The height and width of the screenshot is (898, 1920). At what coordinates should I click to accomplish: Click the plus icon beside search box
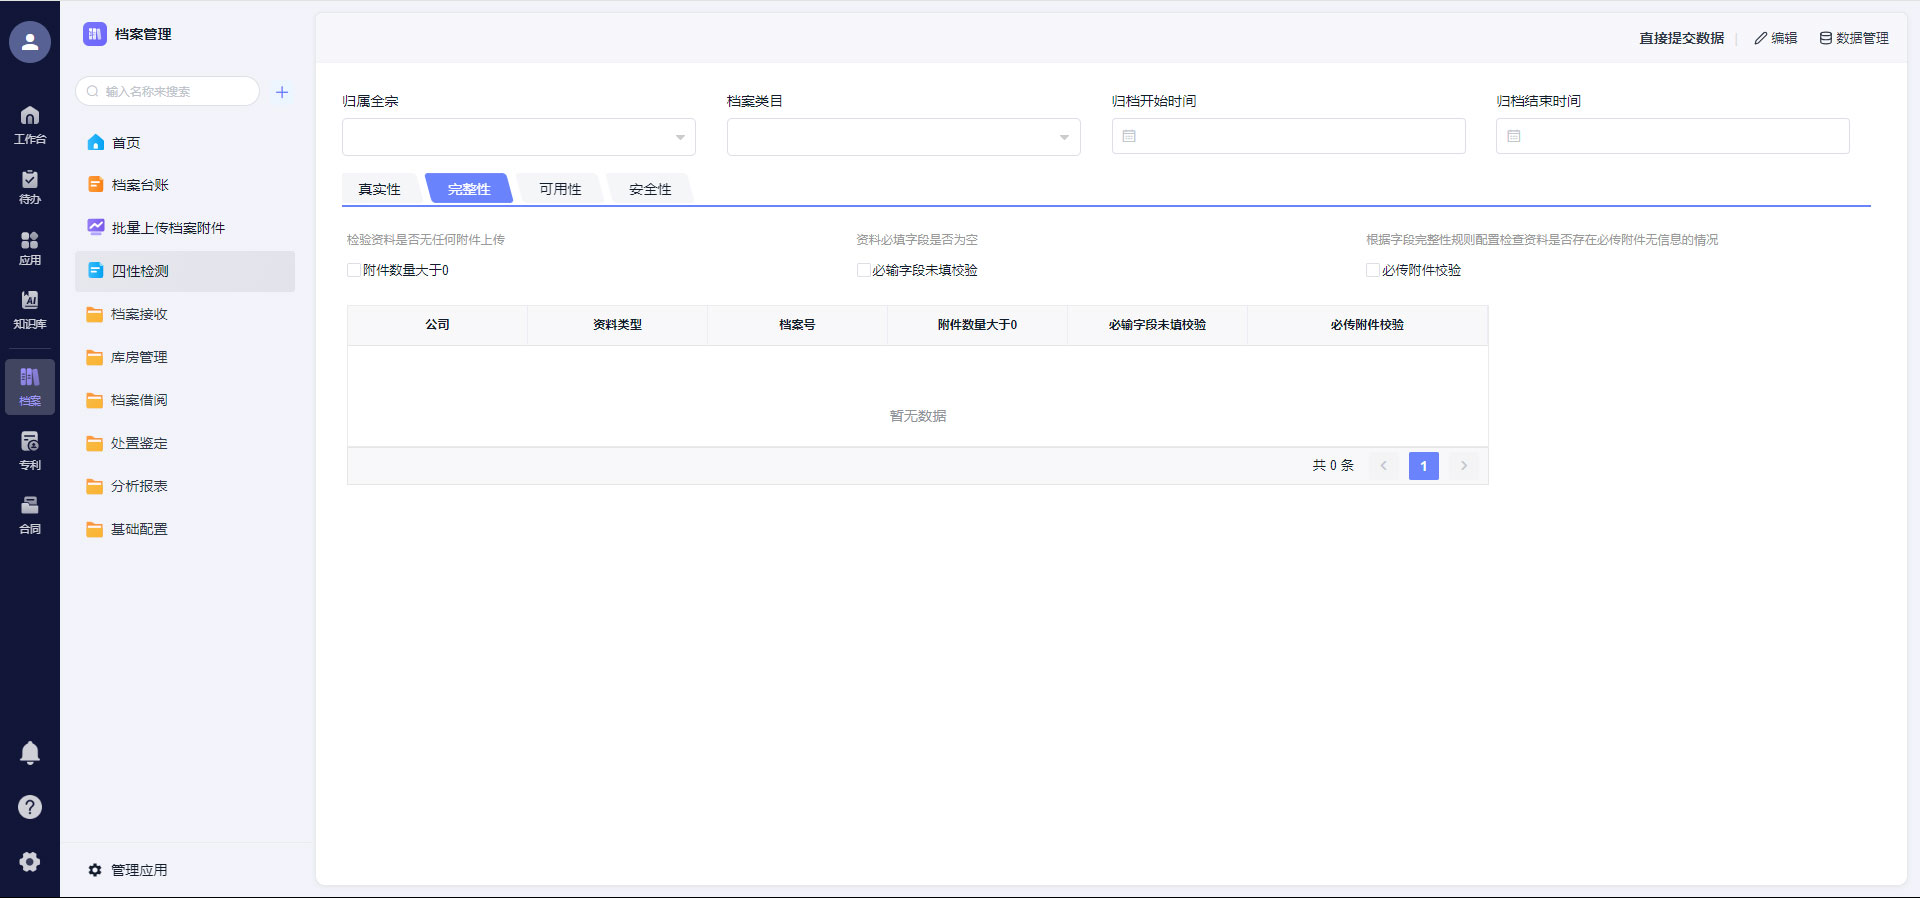282,92
